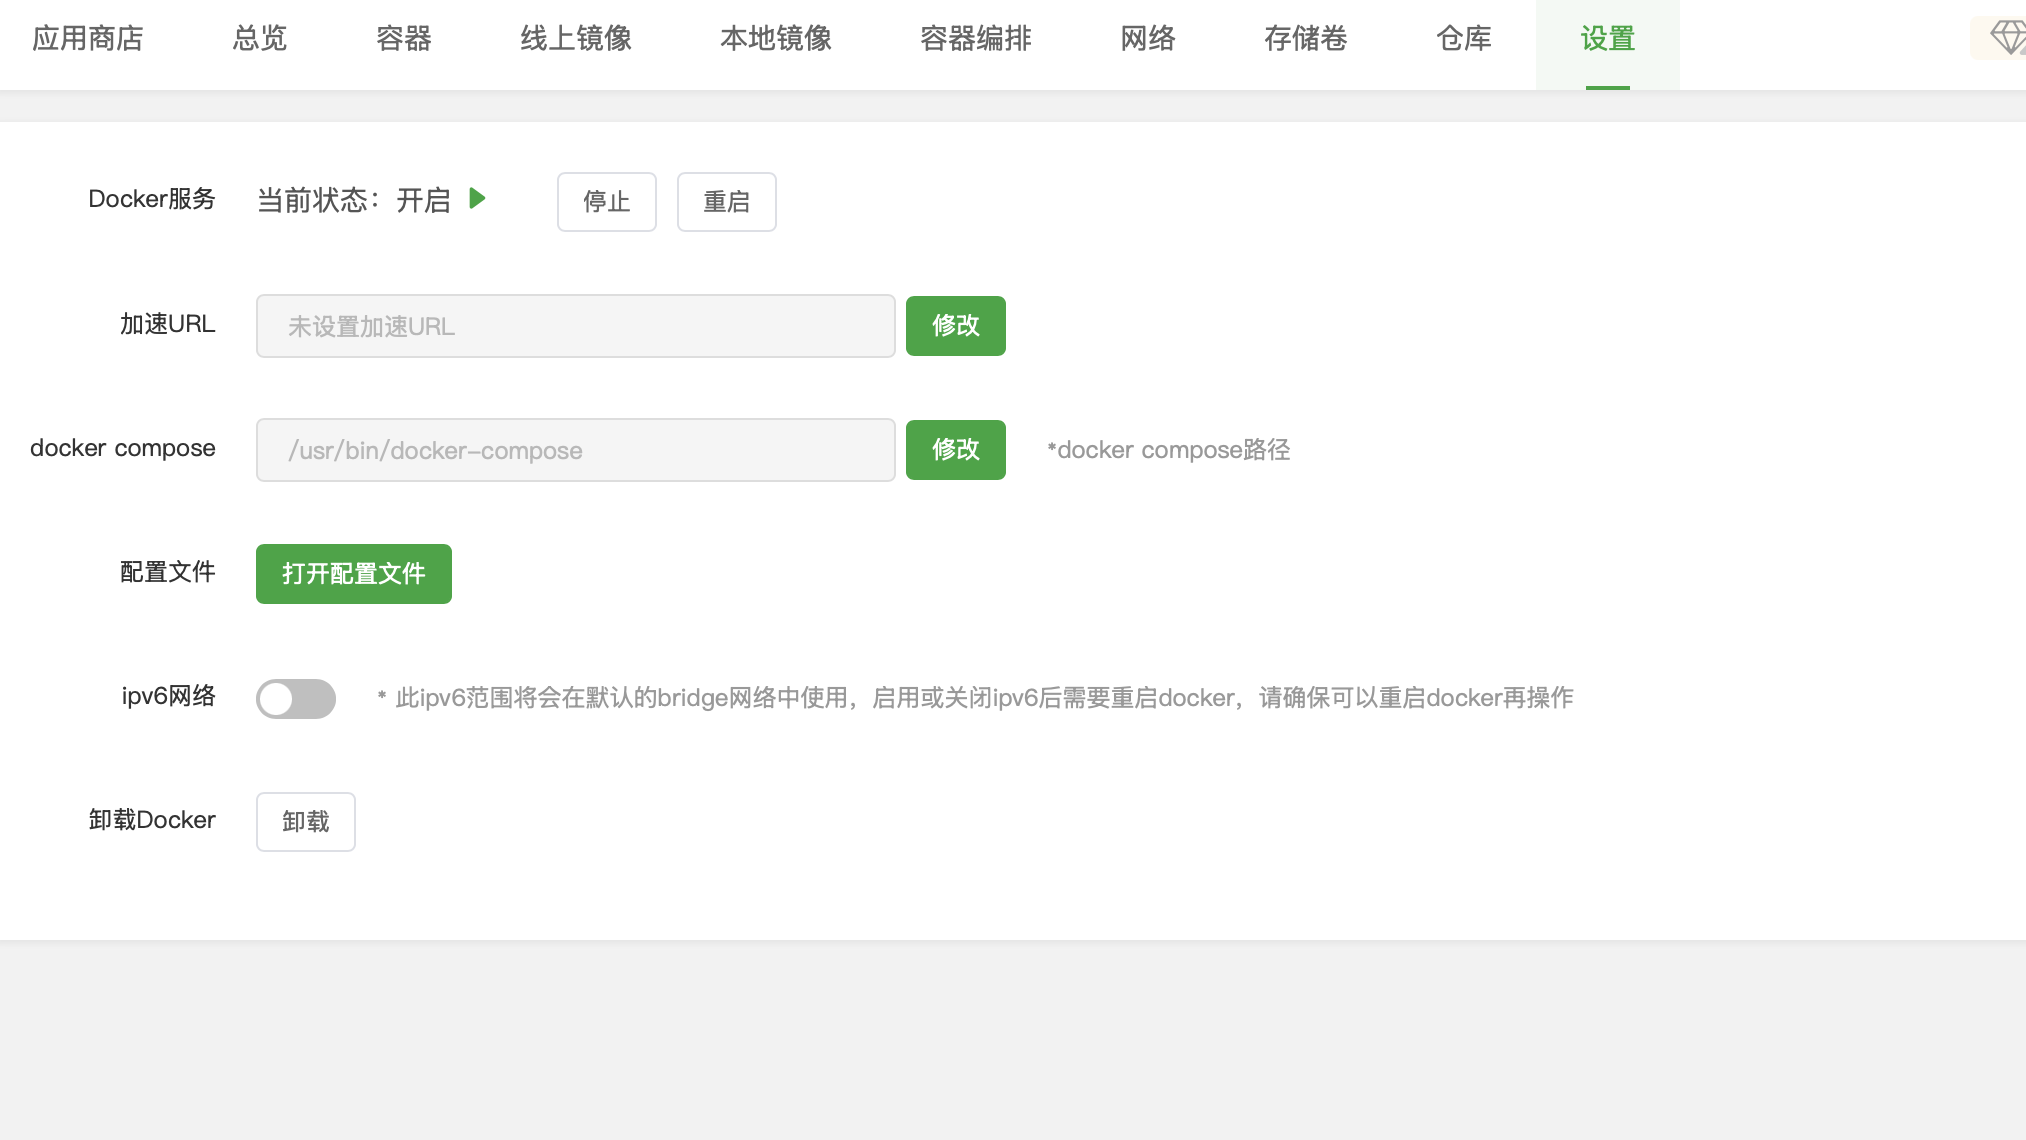This screenshot has width=2026, height=1140.
Task: Click the docker compose label
Action: 123,448
